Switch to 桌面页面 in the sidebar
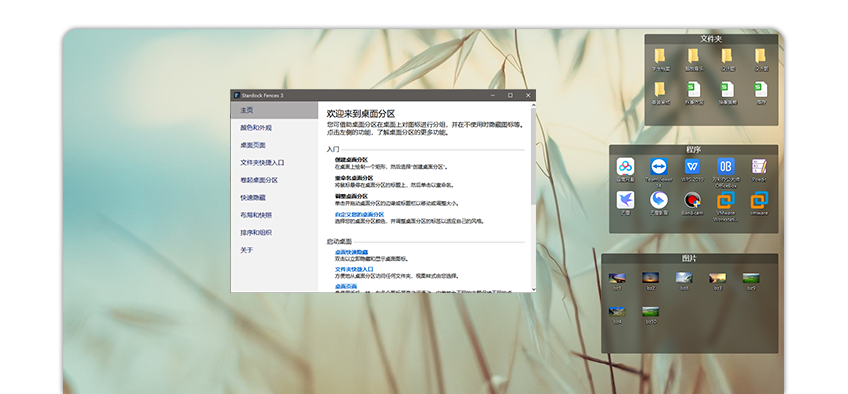Image resolution: width=848 pixels, height=394 pixels. point(274,145)
